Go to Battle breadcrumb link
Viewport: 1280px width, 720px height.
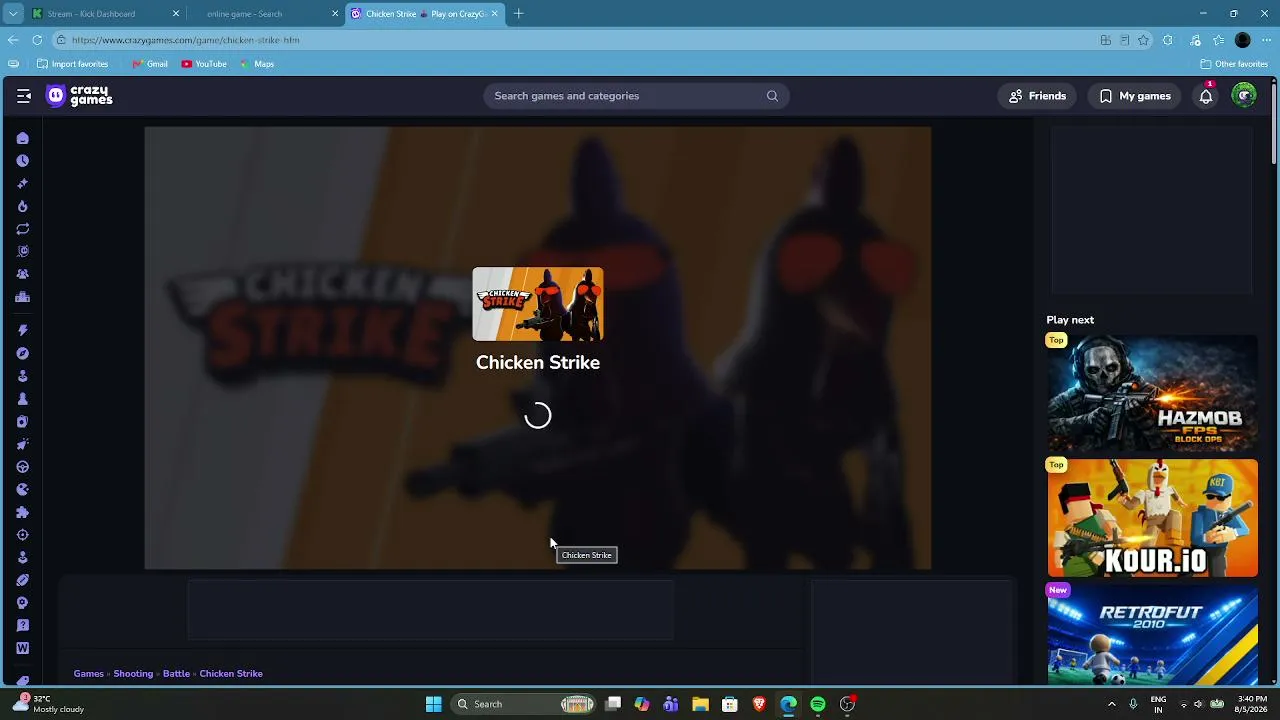(176, 674)
